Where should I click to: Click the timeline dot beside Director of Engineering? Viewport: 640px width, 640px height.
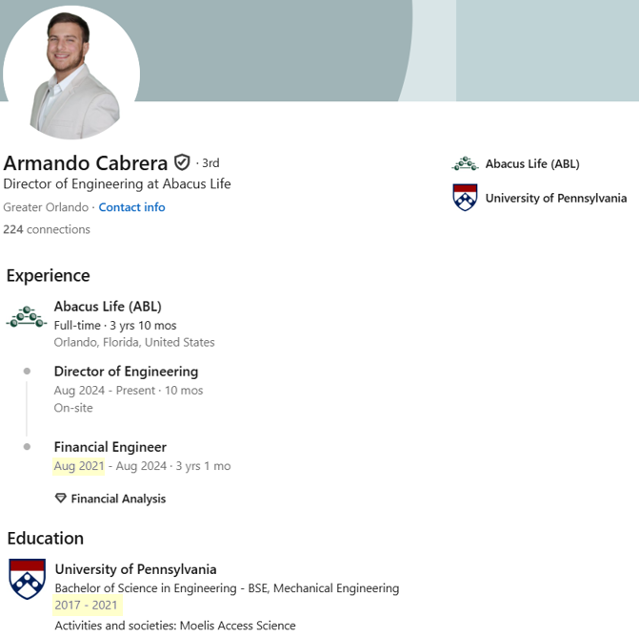[x=27, y=371]
